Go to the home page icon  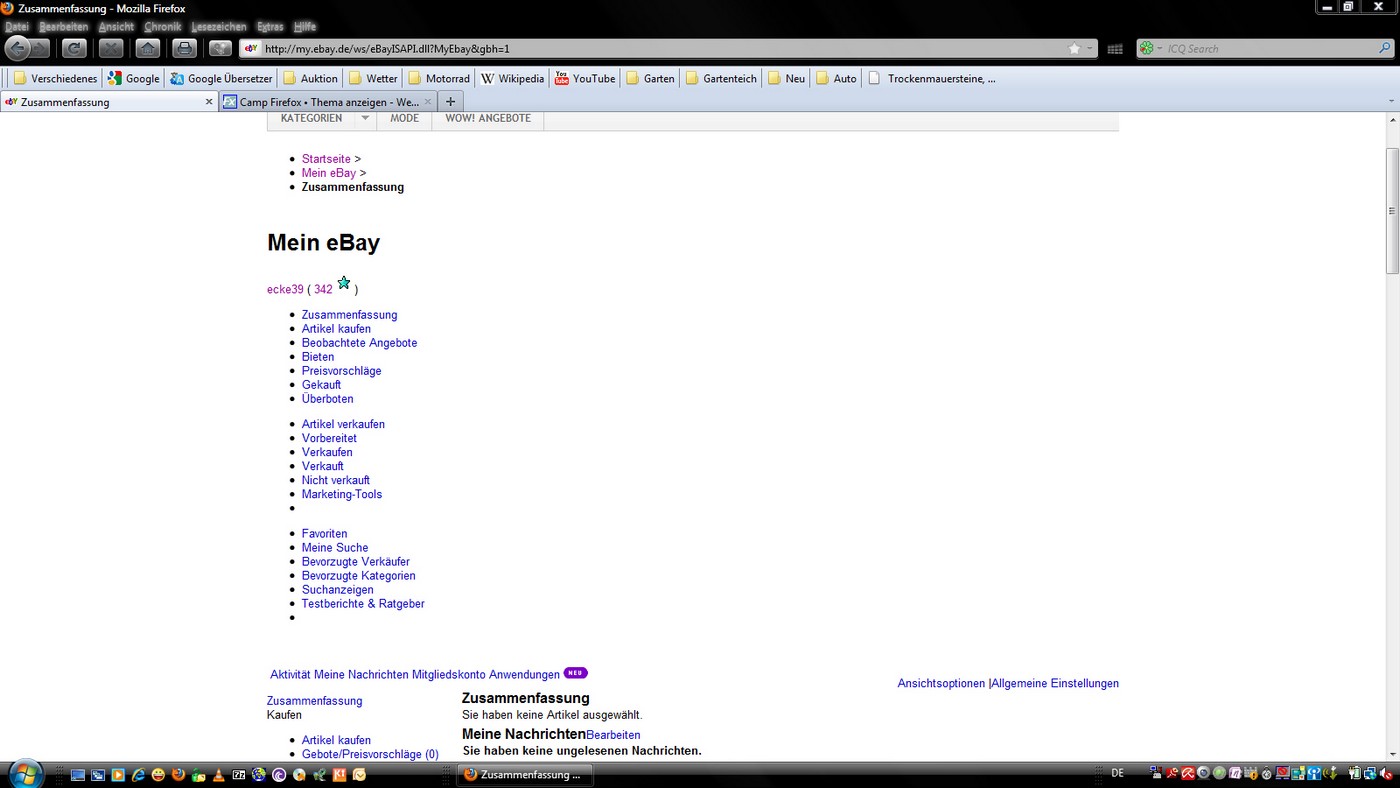148,48
